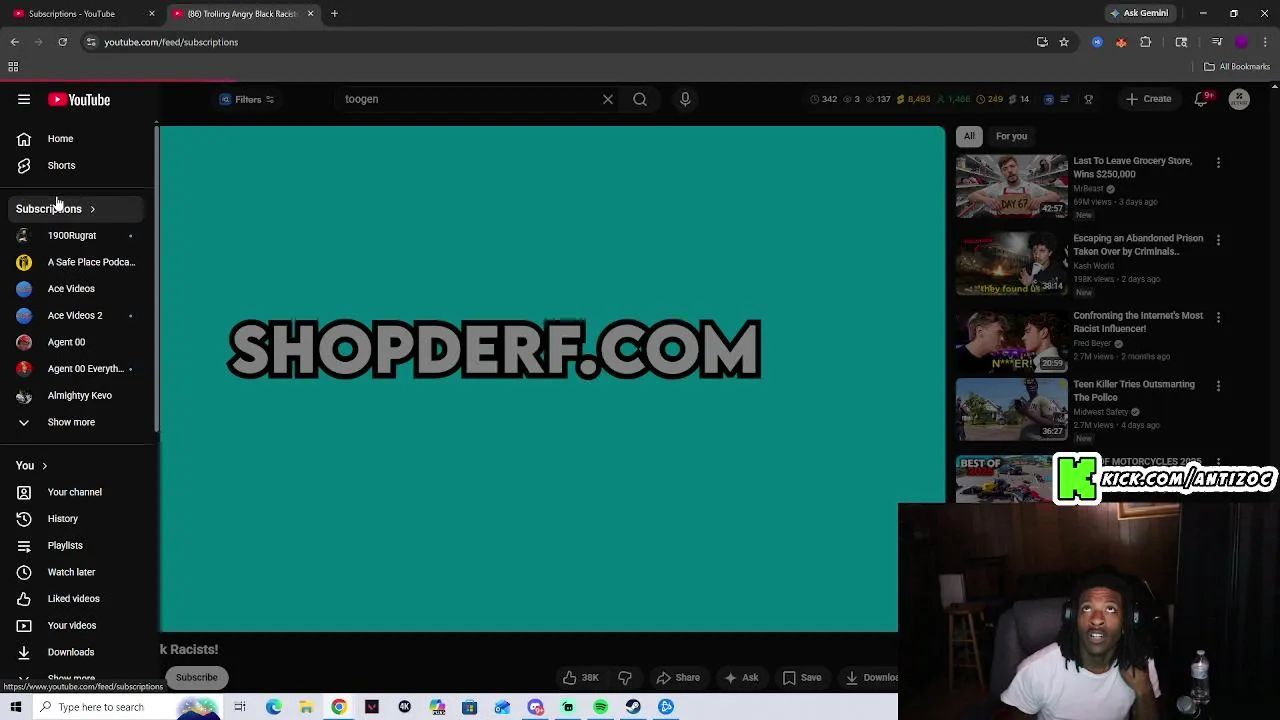The height and width of the screenshot is (720, 1280).
Task: Open Watch later in the sidebar
Action: tap(71, 572)
